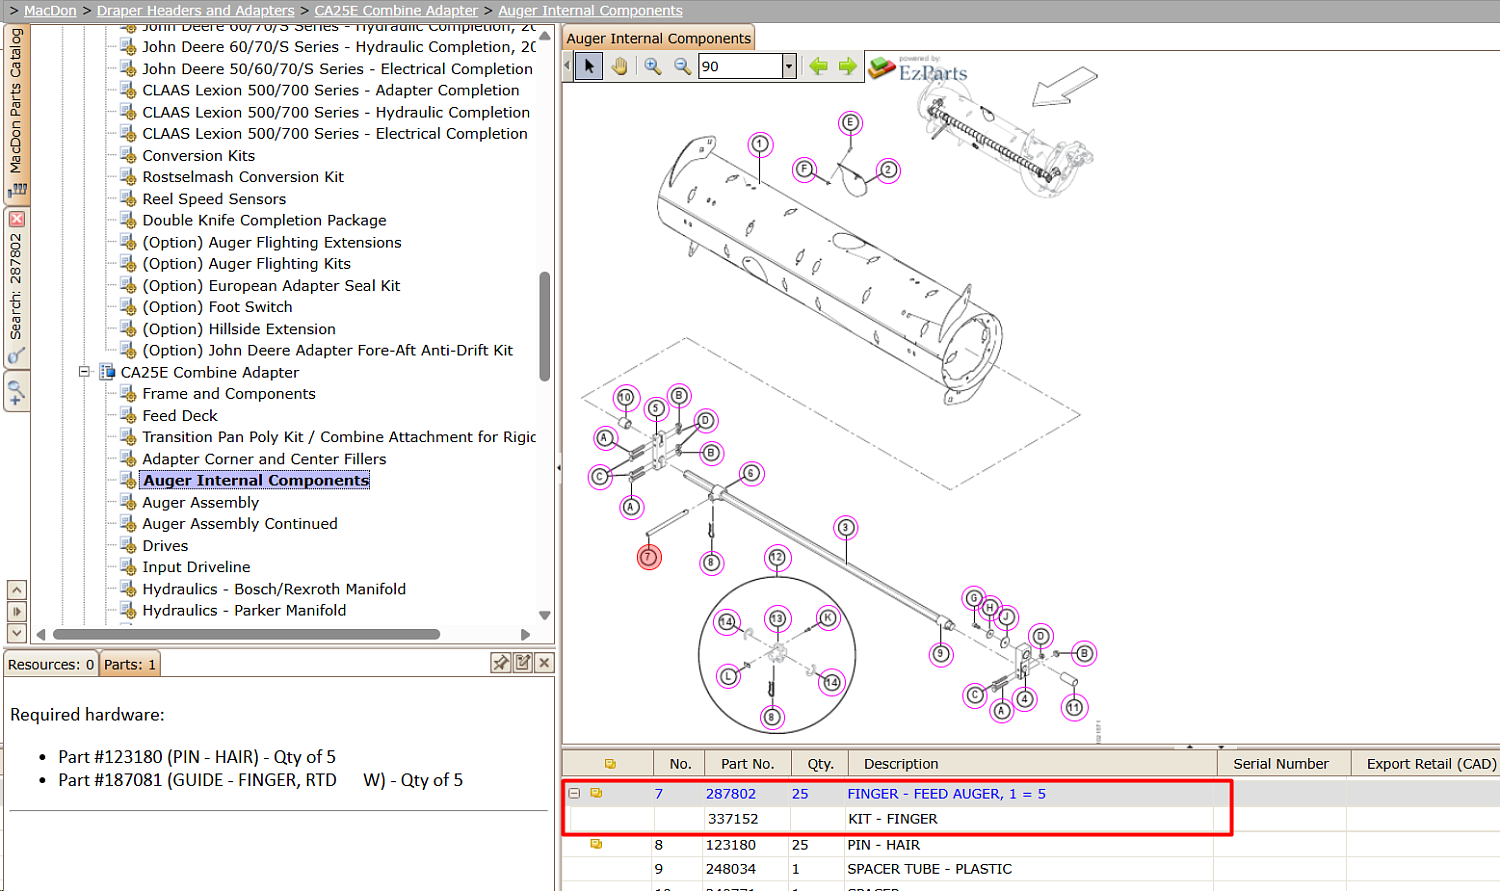Image resolution: width=1500 pixels, height=891 pixels.
Task: Open Drives tree item
Action: tap(165, 546)
